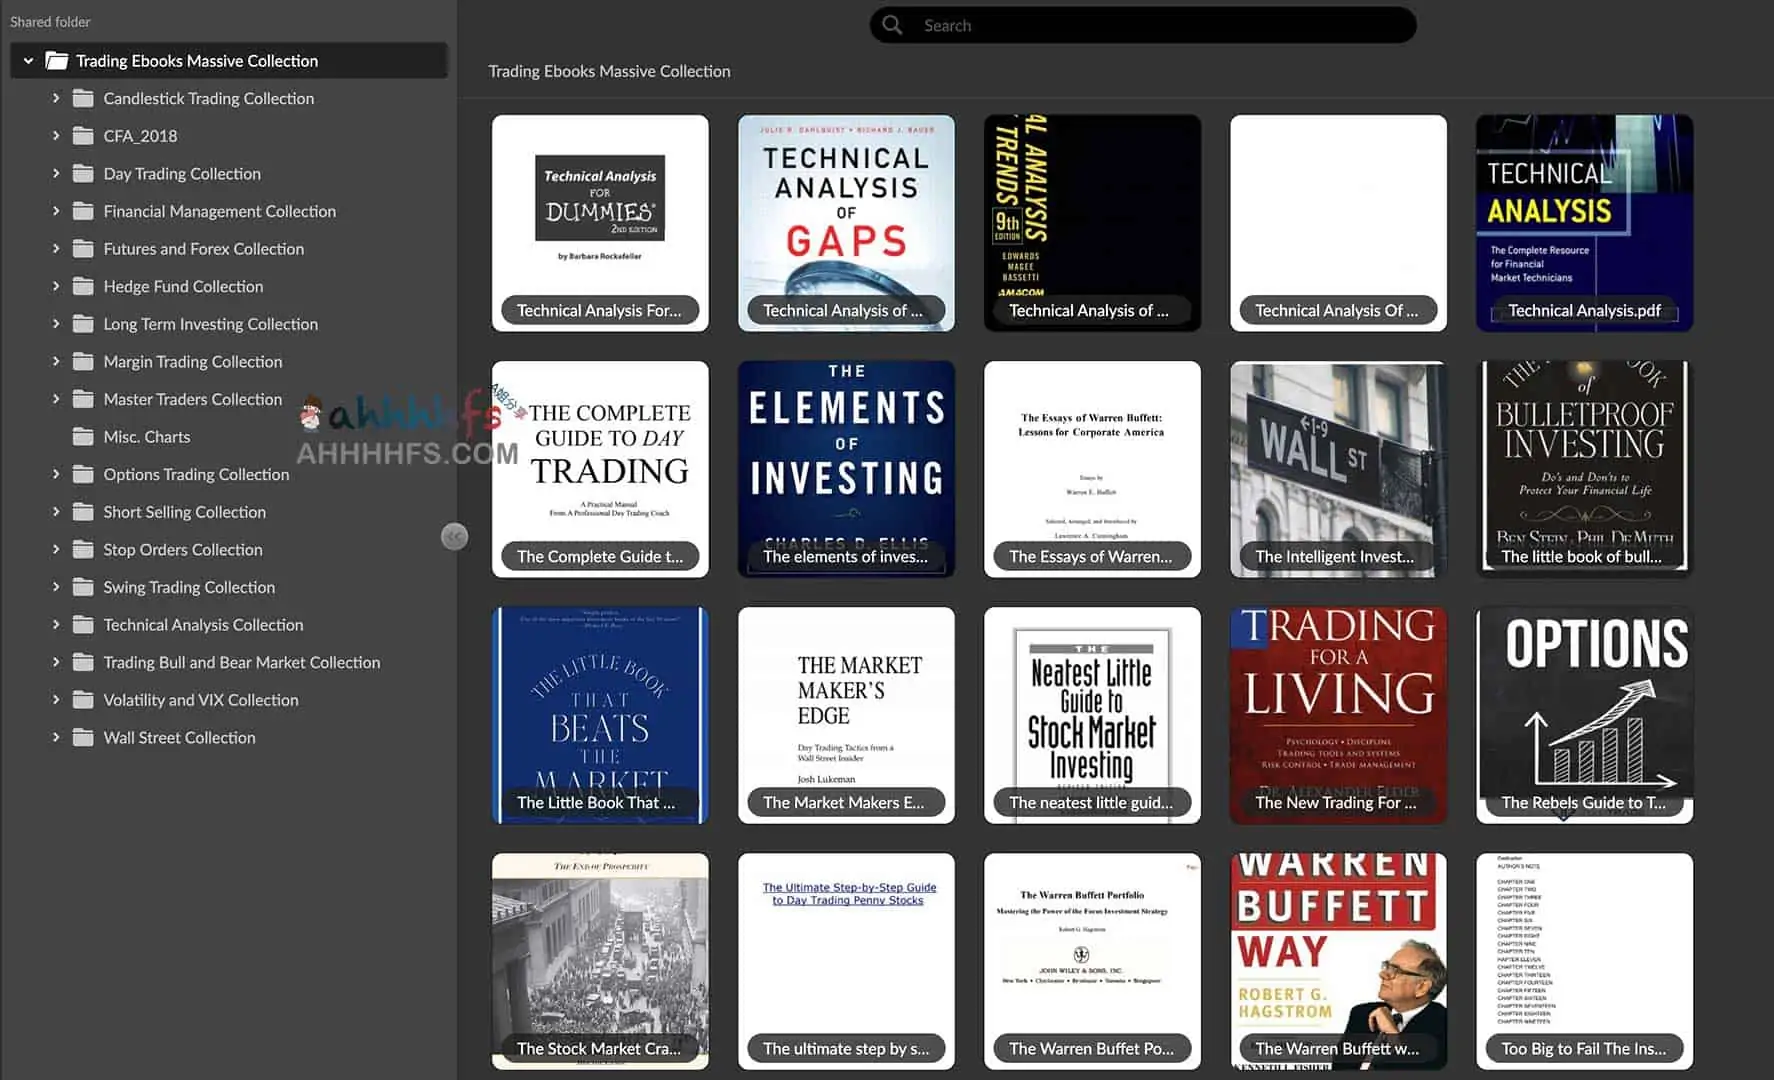Expand the Volatility and VIX Collection chevron
Image resolution: width=1774 pixels, height=1080 pixels.
tap(56, 700)
